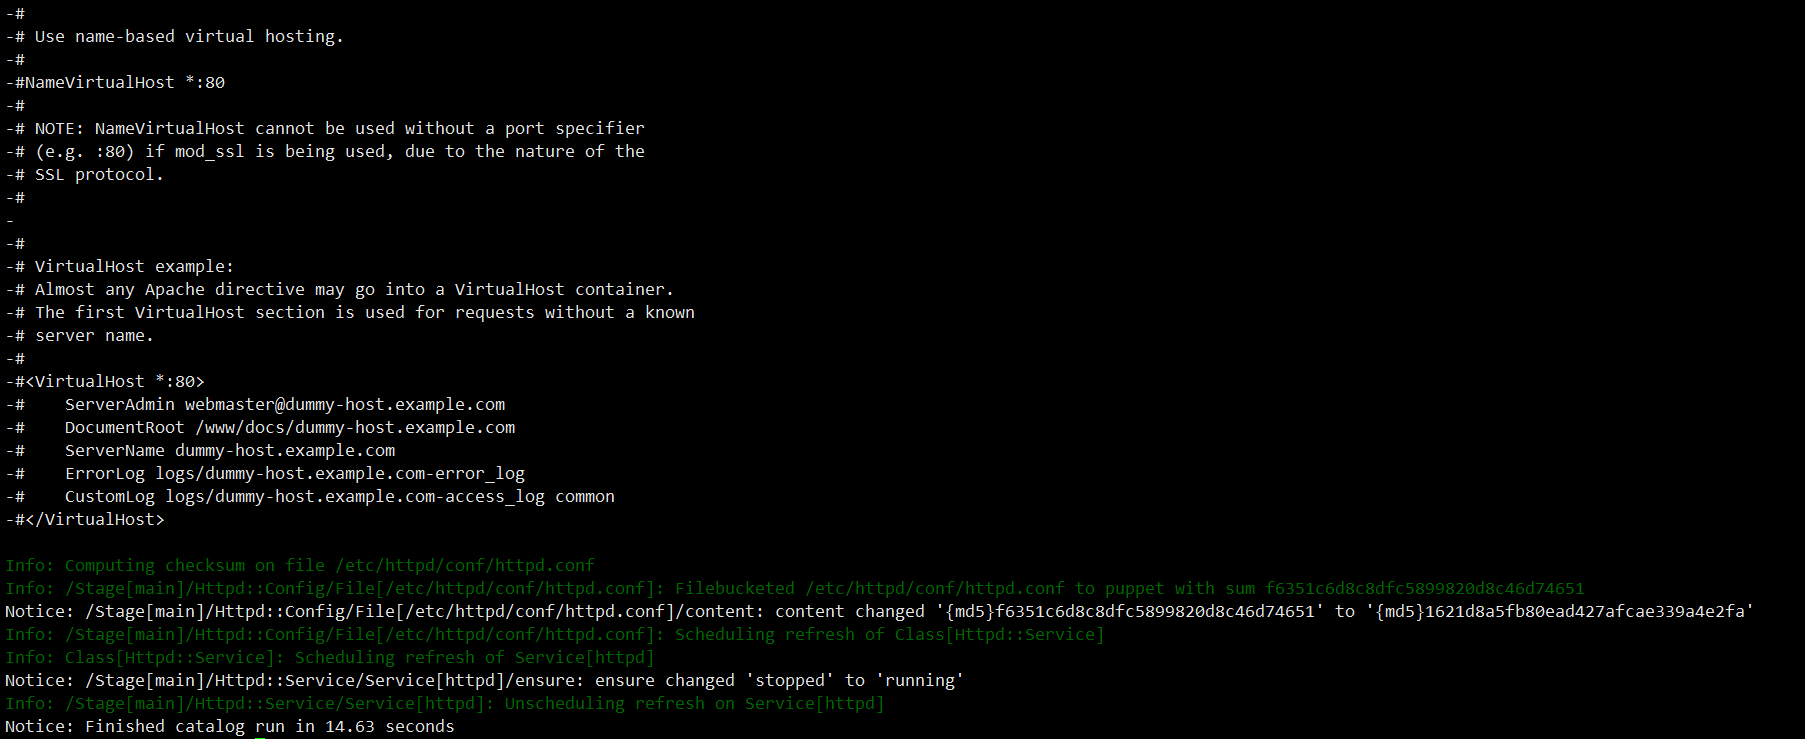Screen dimensions: 1805x739
Task: Click the "ensure changed 'stopped' to 'running'" notice
Action: pyautogui.click(x=779, y=680)
